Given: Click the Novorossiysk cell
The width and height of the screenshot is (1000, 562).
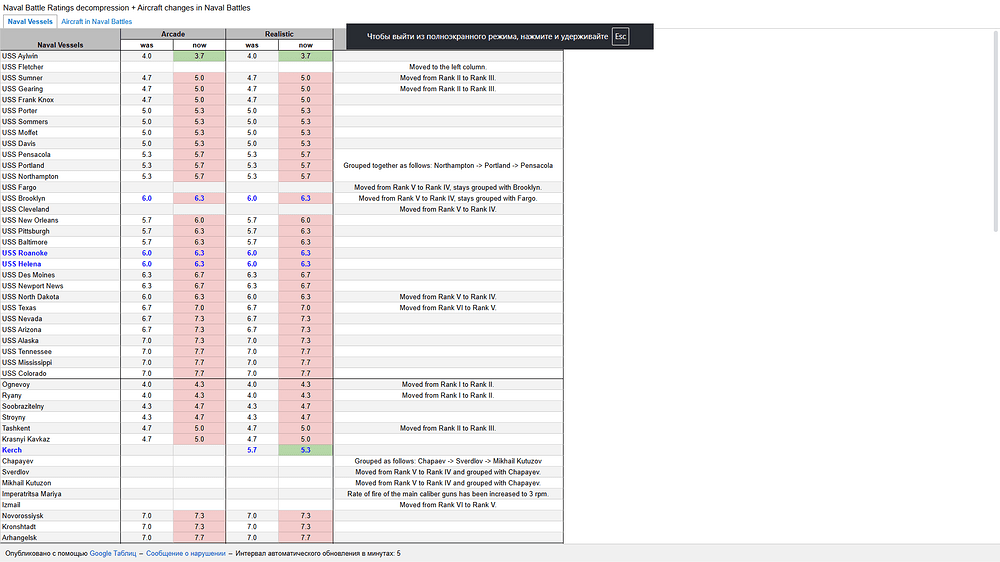Looking at the screenshot, I should click(x=60, y=515).
